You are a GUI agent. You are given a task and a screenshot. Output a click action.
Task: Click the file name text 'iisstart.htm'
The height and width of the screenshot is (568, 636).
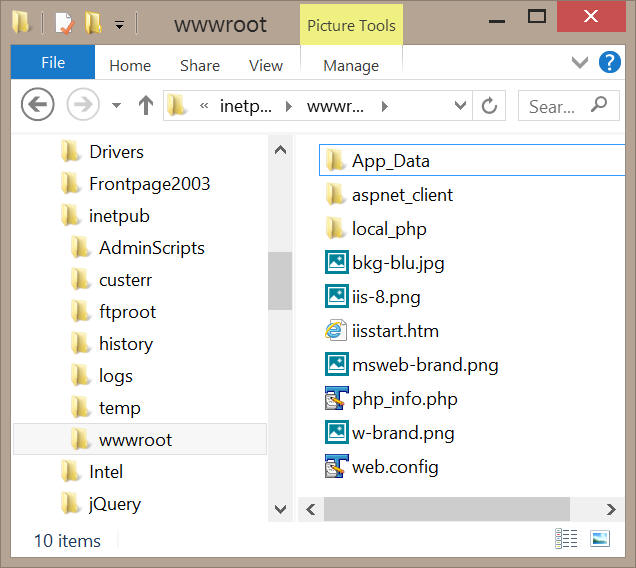(x=395, y=331)
